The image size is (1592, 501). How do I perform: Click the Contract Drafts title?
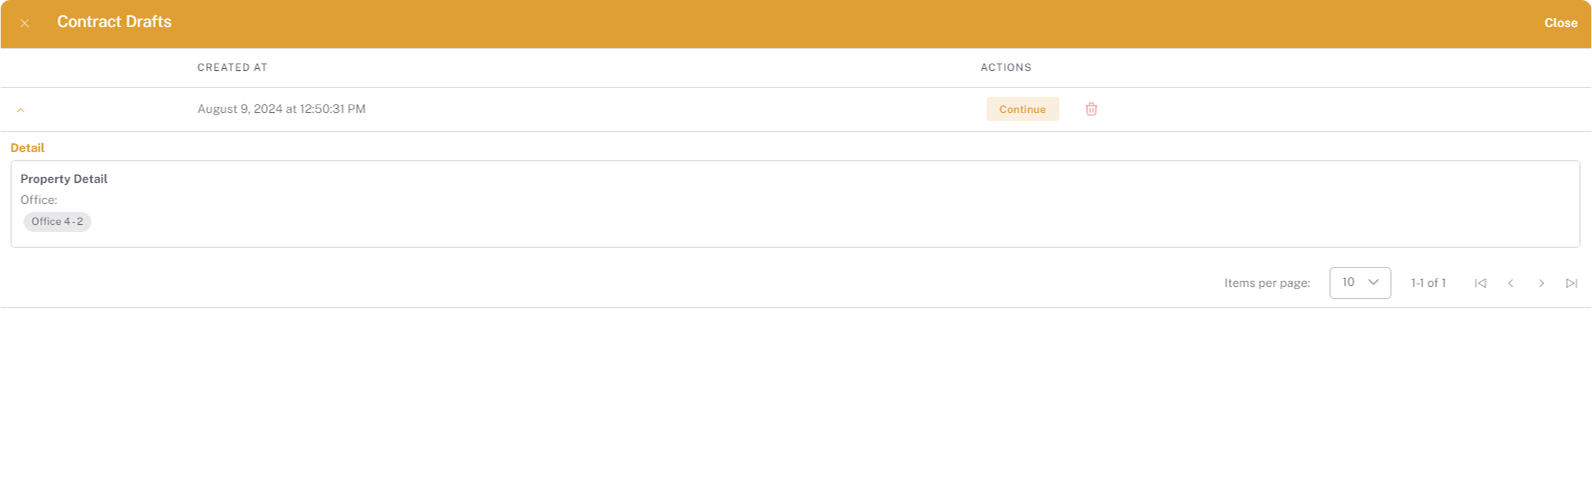114,22
